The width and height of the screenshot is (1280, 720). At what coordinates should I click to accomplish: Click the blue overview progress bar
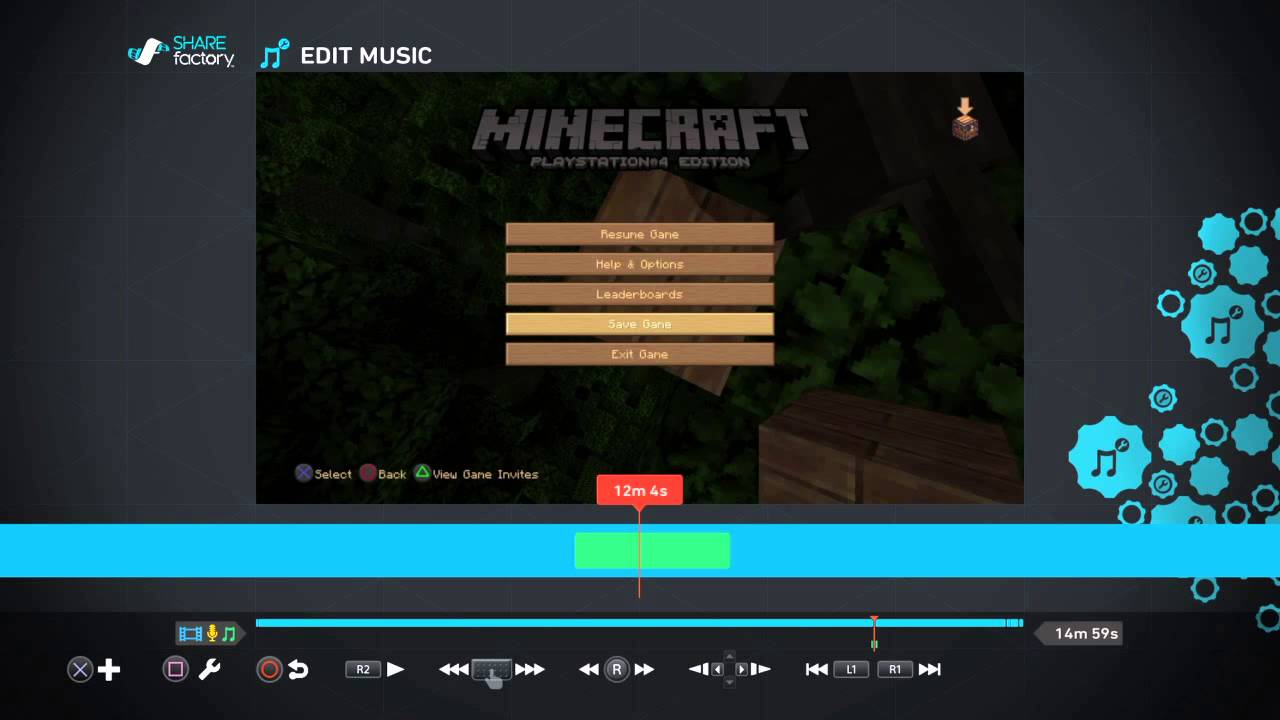[x=639, y=623]
